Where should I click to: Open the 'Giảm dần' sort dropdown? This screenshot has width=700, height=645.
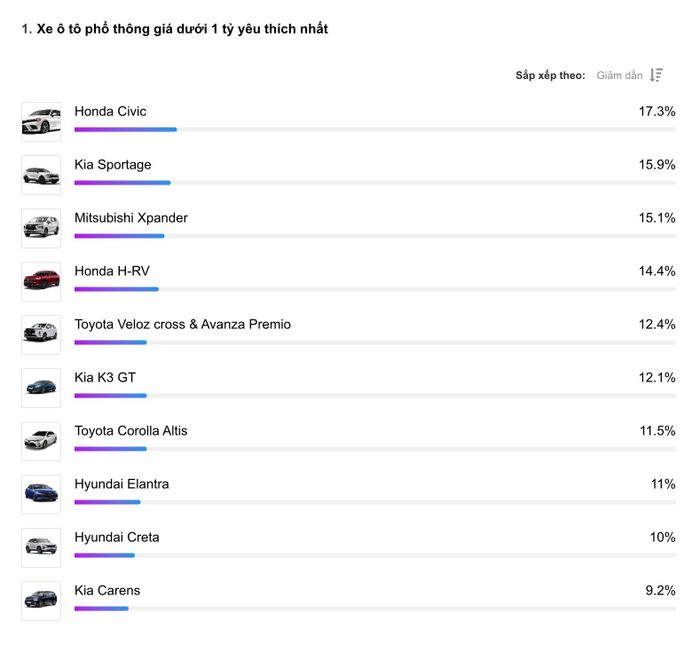point(619,75)
